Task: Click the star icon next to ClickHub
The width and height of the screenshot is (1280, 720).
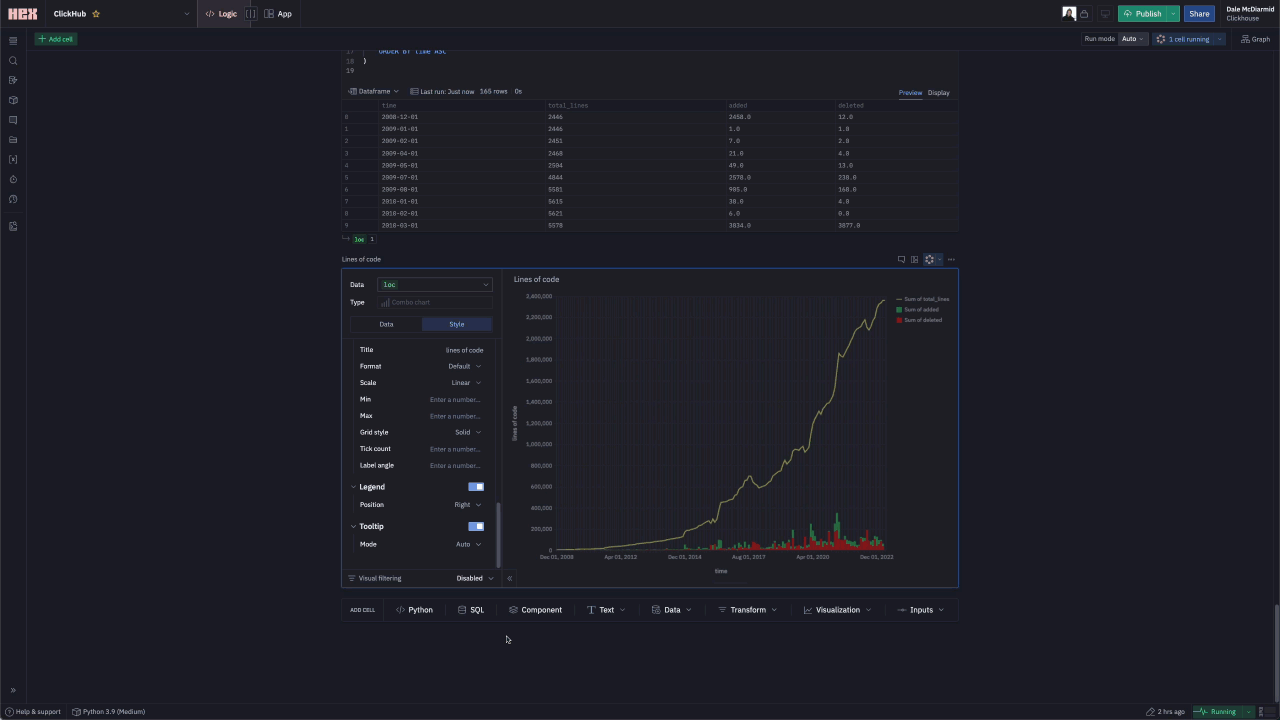Action: pyautogui.click(x=96, y=14)
